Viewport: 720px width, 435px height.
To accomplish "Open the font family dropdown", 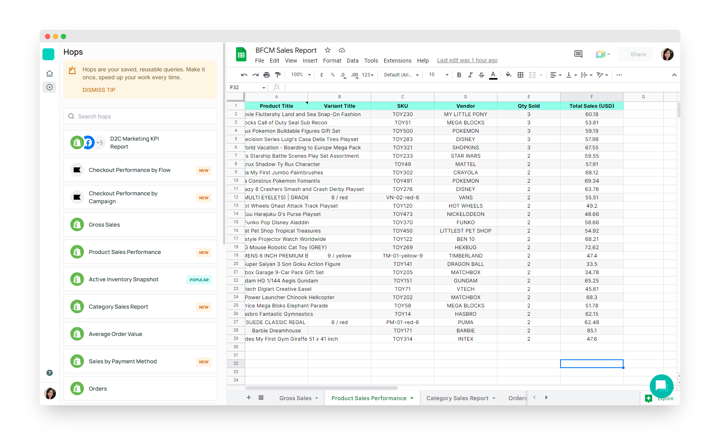I will [401, 75].
